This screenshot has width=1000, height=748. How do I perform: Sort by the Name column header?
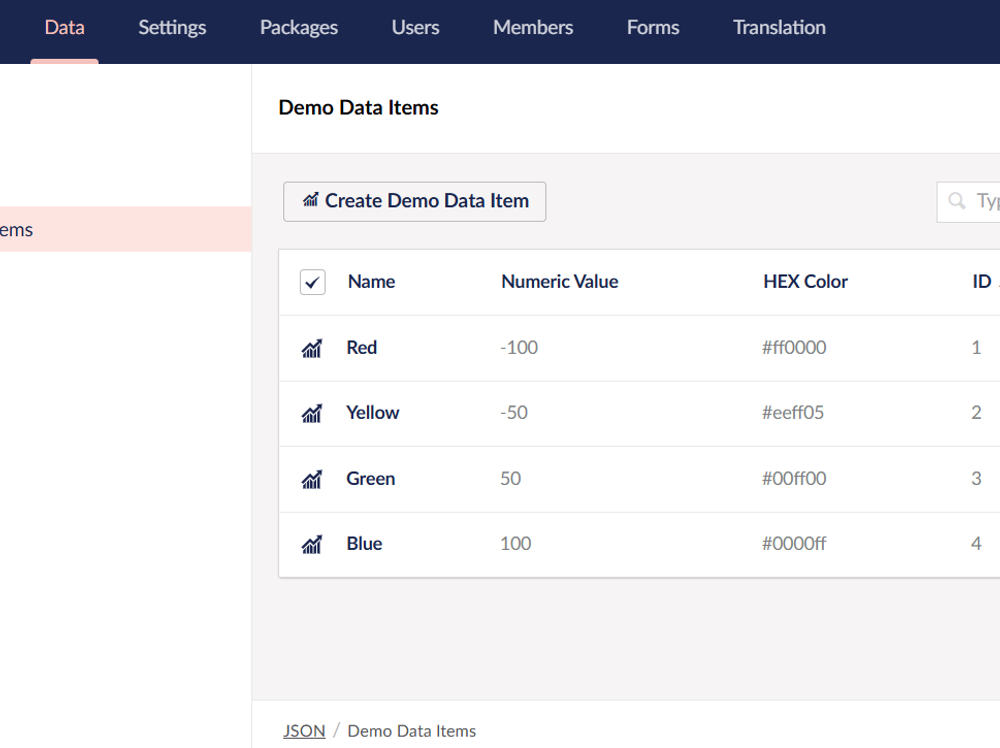(x=371, y=282)
